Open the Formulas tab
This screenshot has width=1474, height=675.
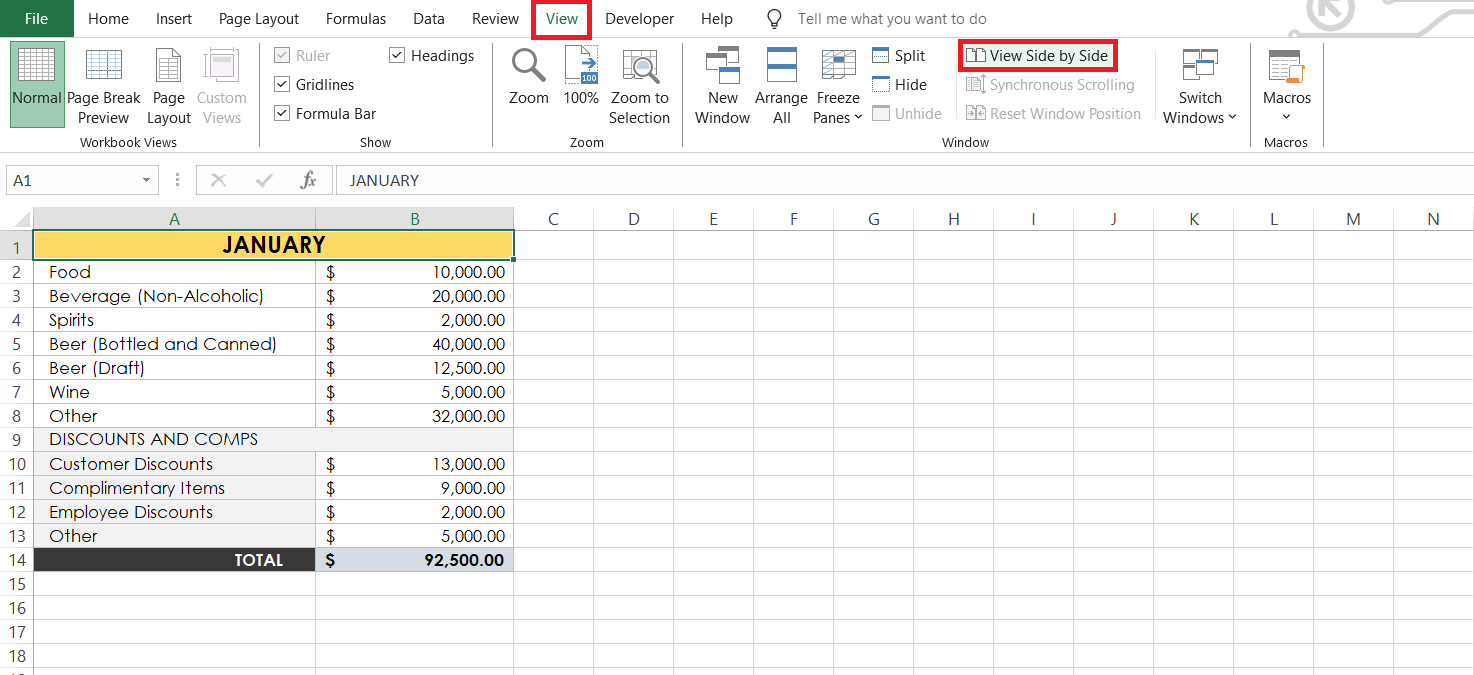pos(357,19)
